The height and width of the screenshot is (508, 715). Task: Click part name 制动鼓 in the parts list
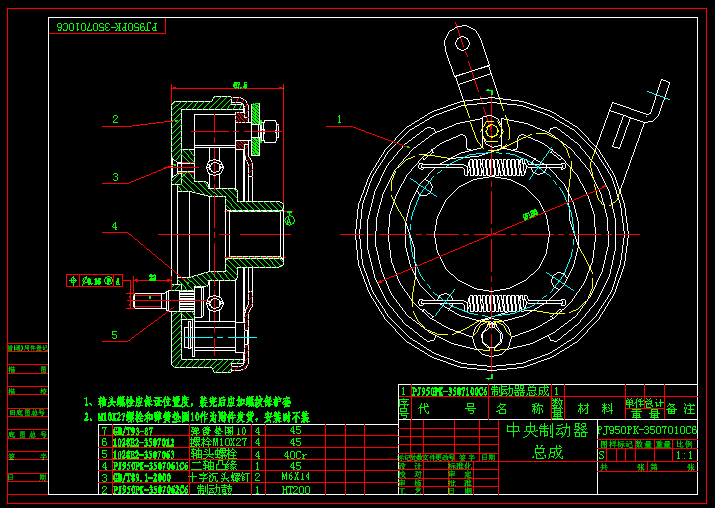point(214,489)
